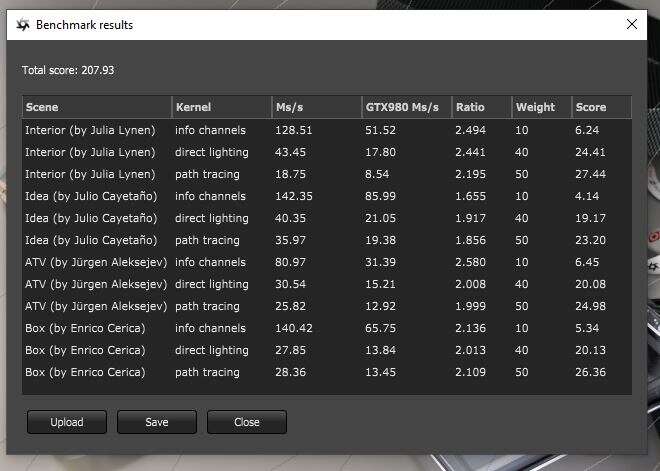
Task: Click the 65.75 GTX980 value
Action: (x=381, y=328)
